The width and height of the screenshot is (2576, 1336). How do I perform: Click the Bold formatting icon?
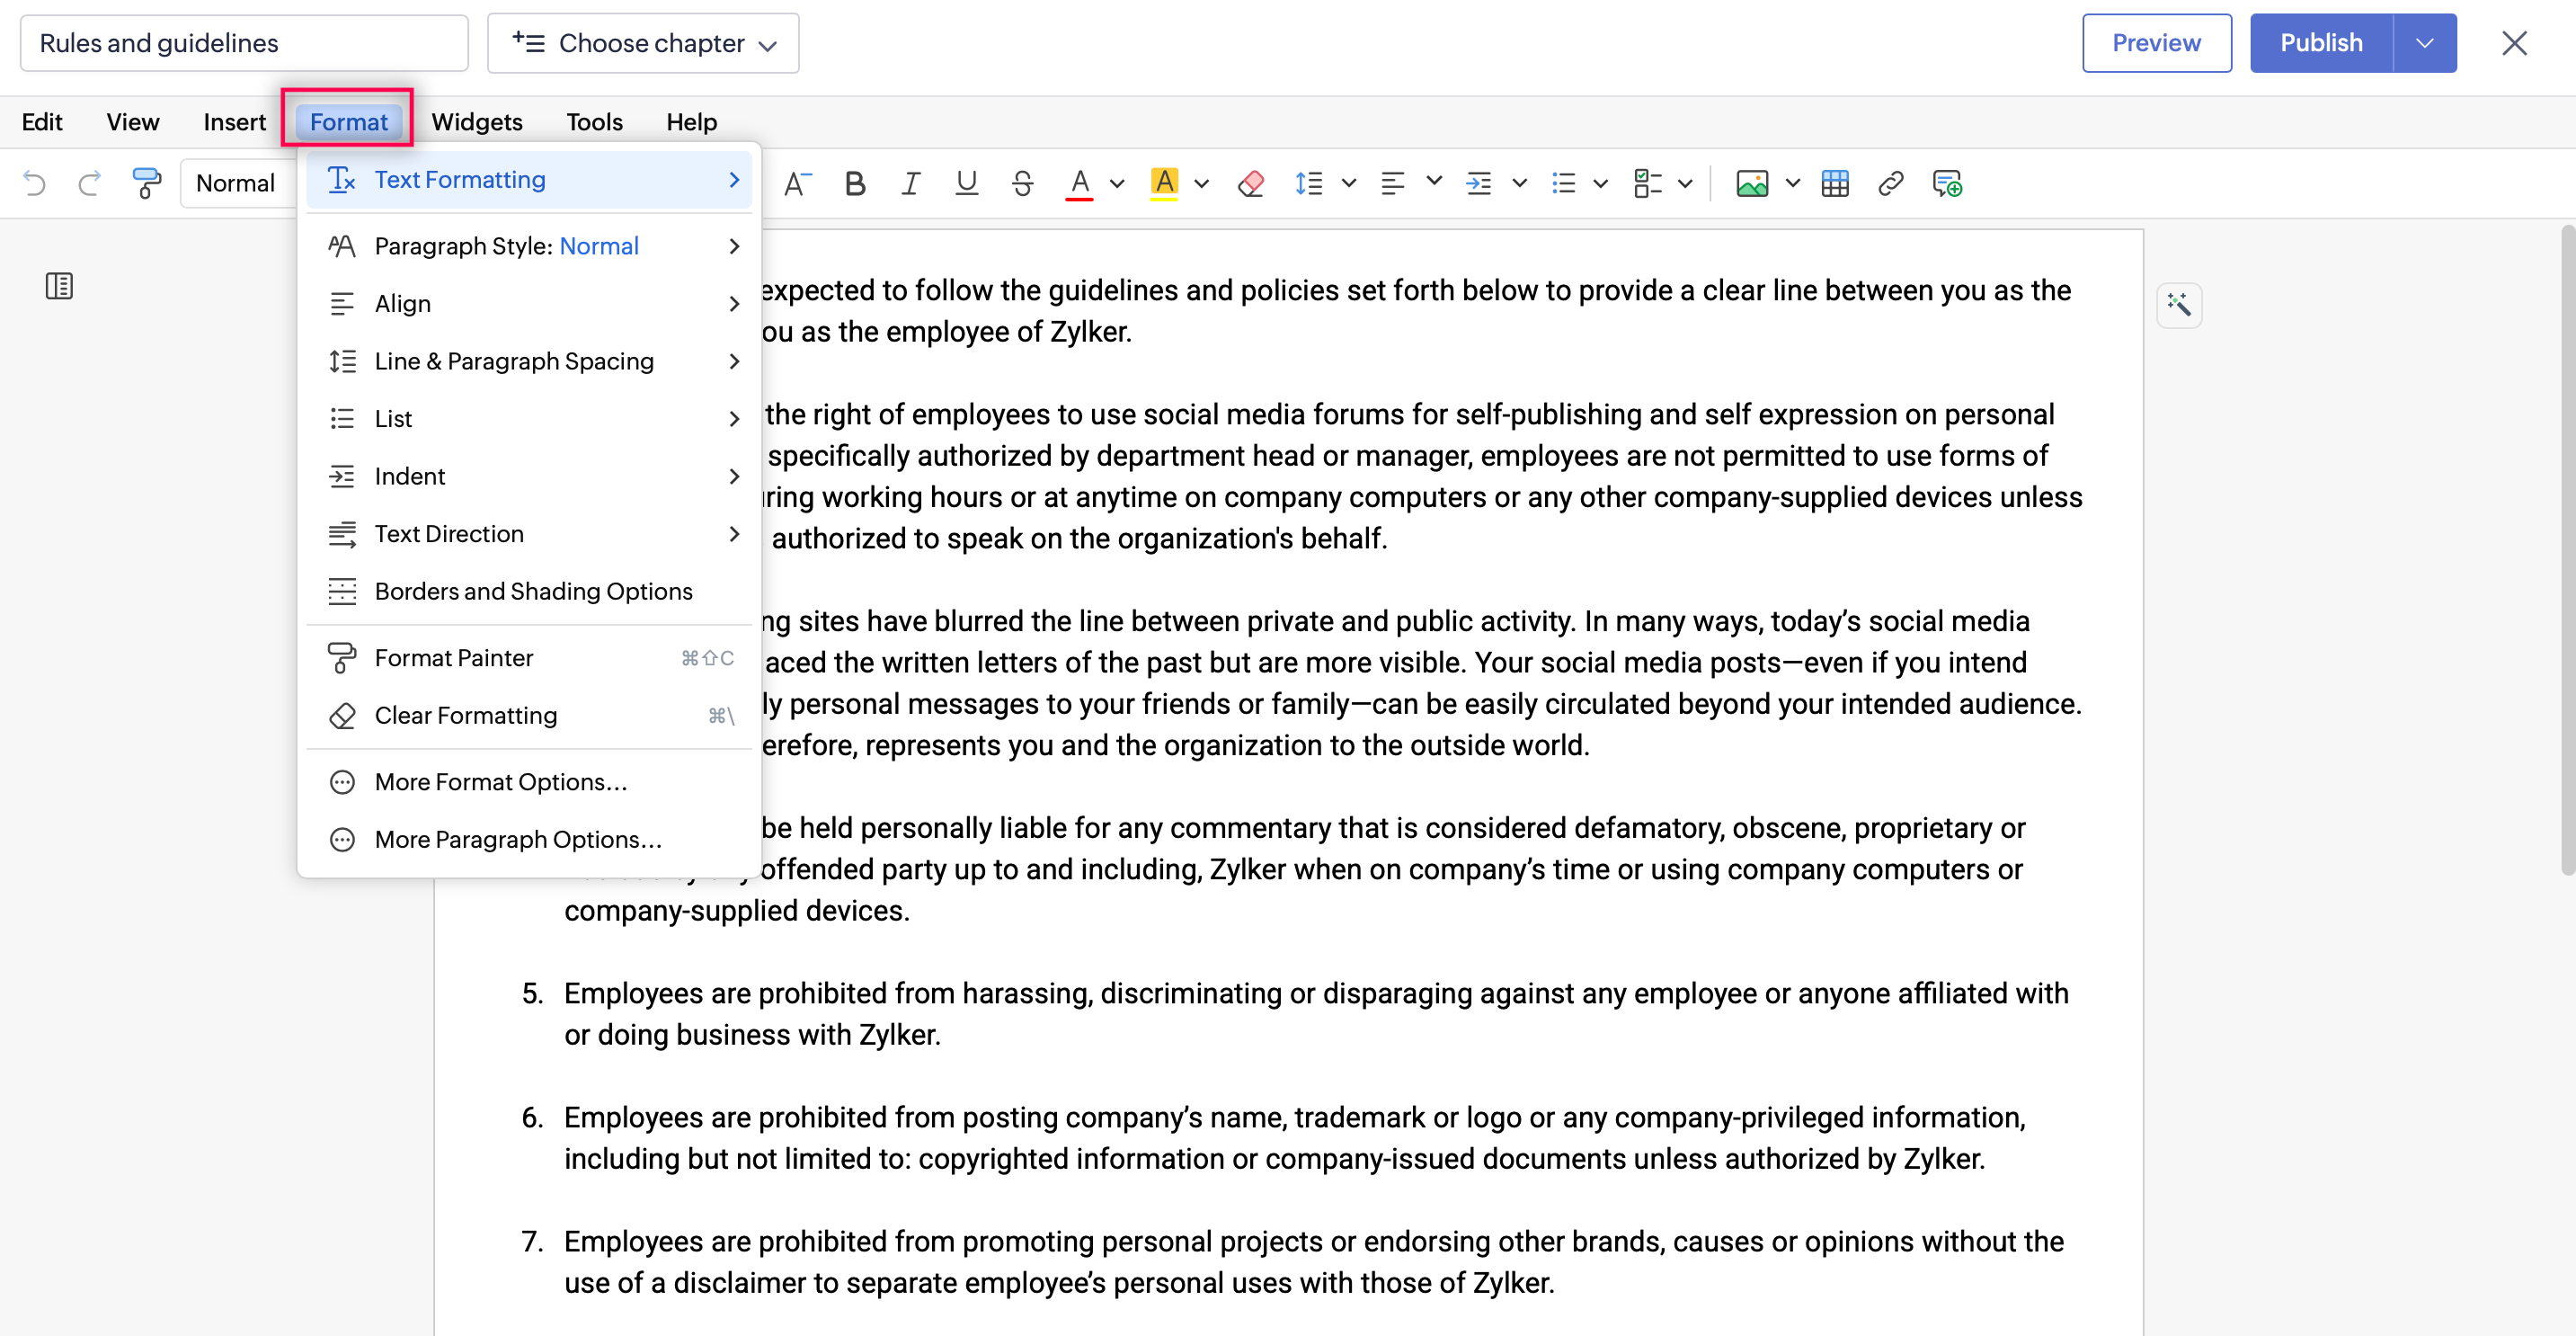[854, 184]
